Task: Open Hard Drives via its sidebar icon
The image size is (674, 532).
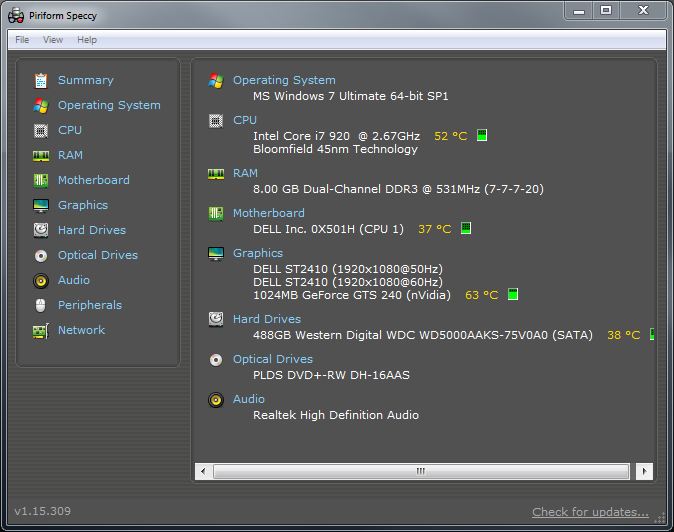Action: [x=41, y=230]
